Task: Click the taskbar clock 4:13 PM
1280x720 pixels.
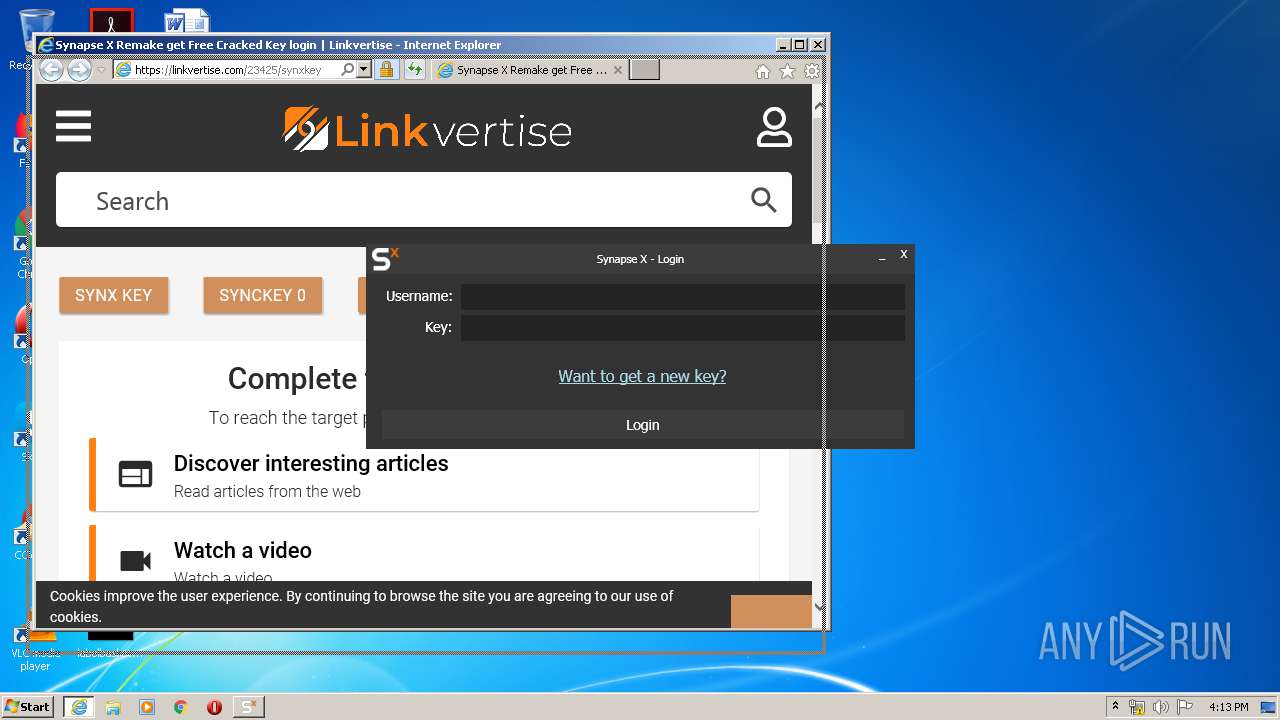Action: pyautogui.click(x=1228, y=707)
